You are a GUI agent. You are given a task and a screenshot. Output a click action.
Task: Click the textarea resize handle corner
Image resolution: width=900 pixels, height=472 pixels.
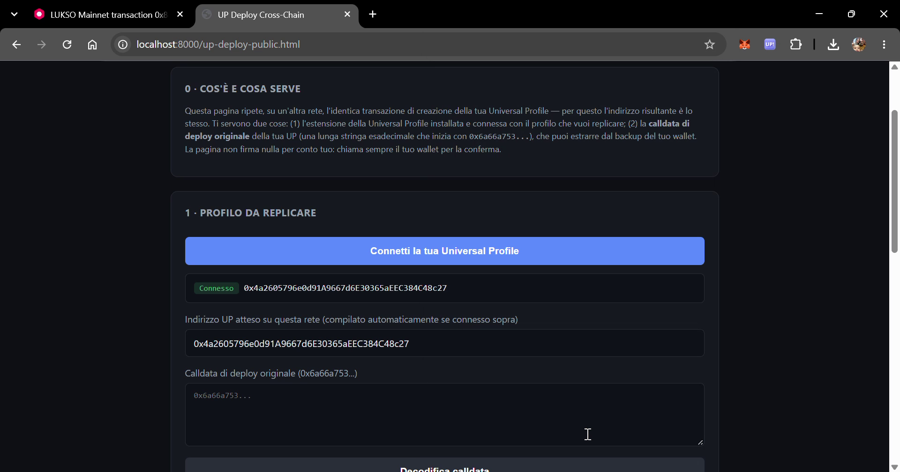700,442
